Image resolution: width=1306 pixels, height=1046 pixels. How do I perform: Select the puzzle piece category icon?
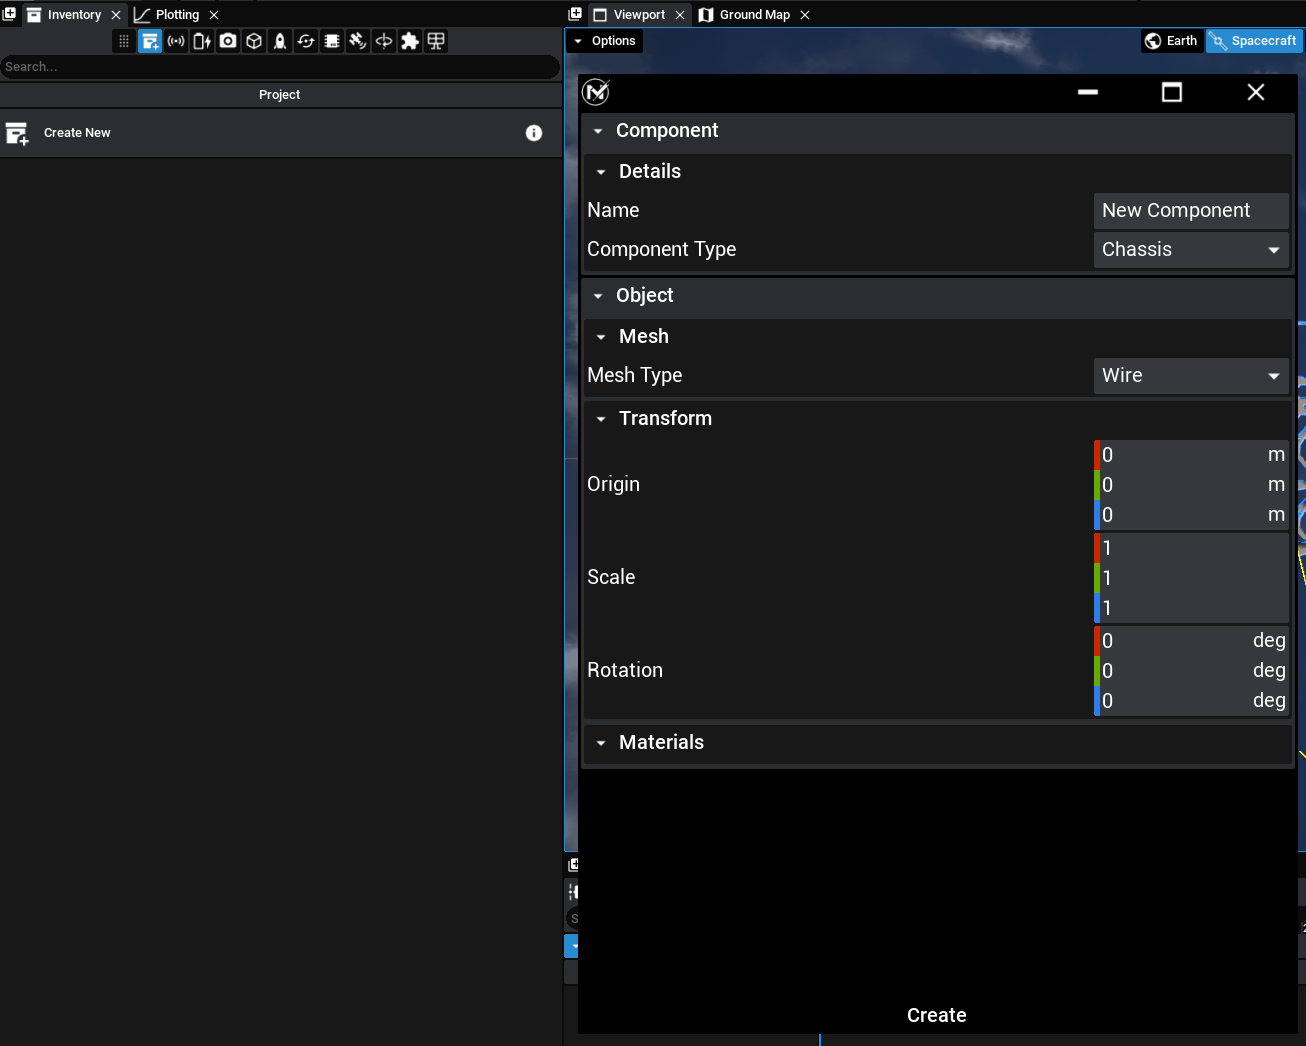[x=410, y=41]
